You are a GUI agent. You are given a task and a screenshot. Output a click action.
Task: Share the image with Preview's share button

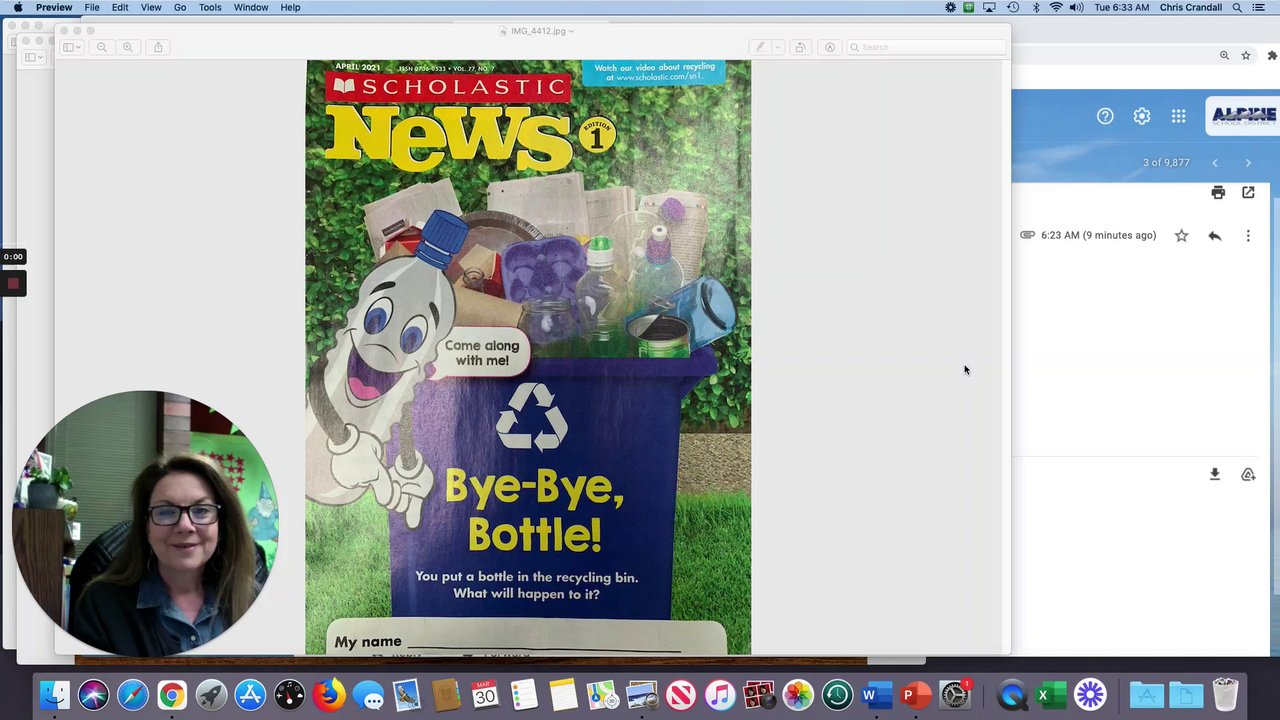tap(158, 47)
